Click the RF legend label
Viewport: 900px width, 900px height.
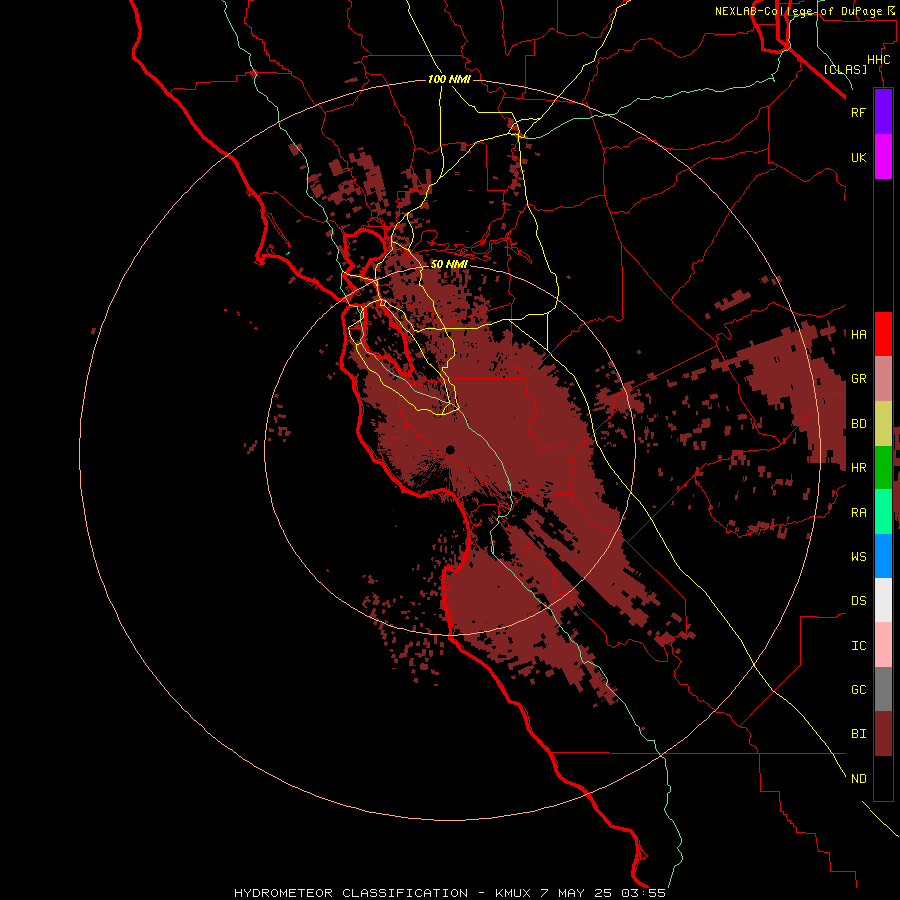pos(859,112)
